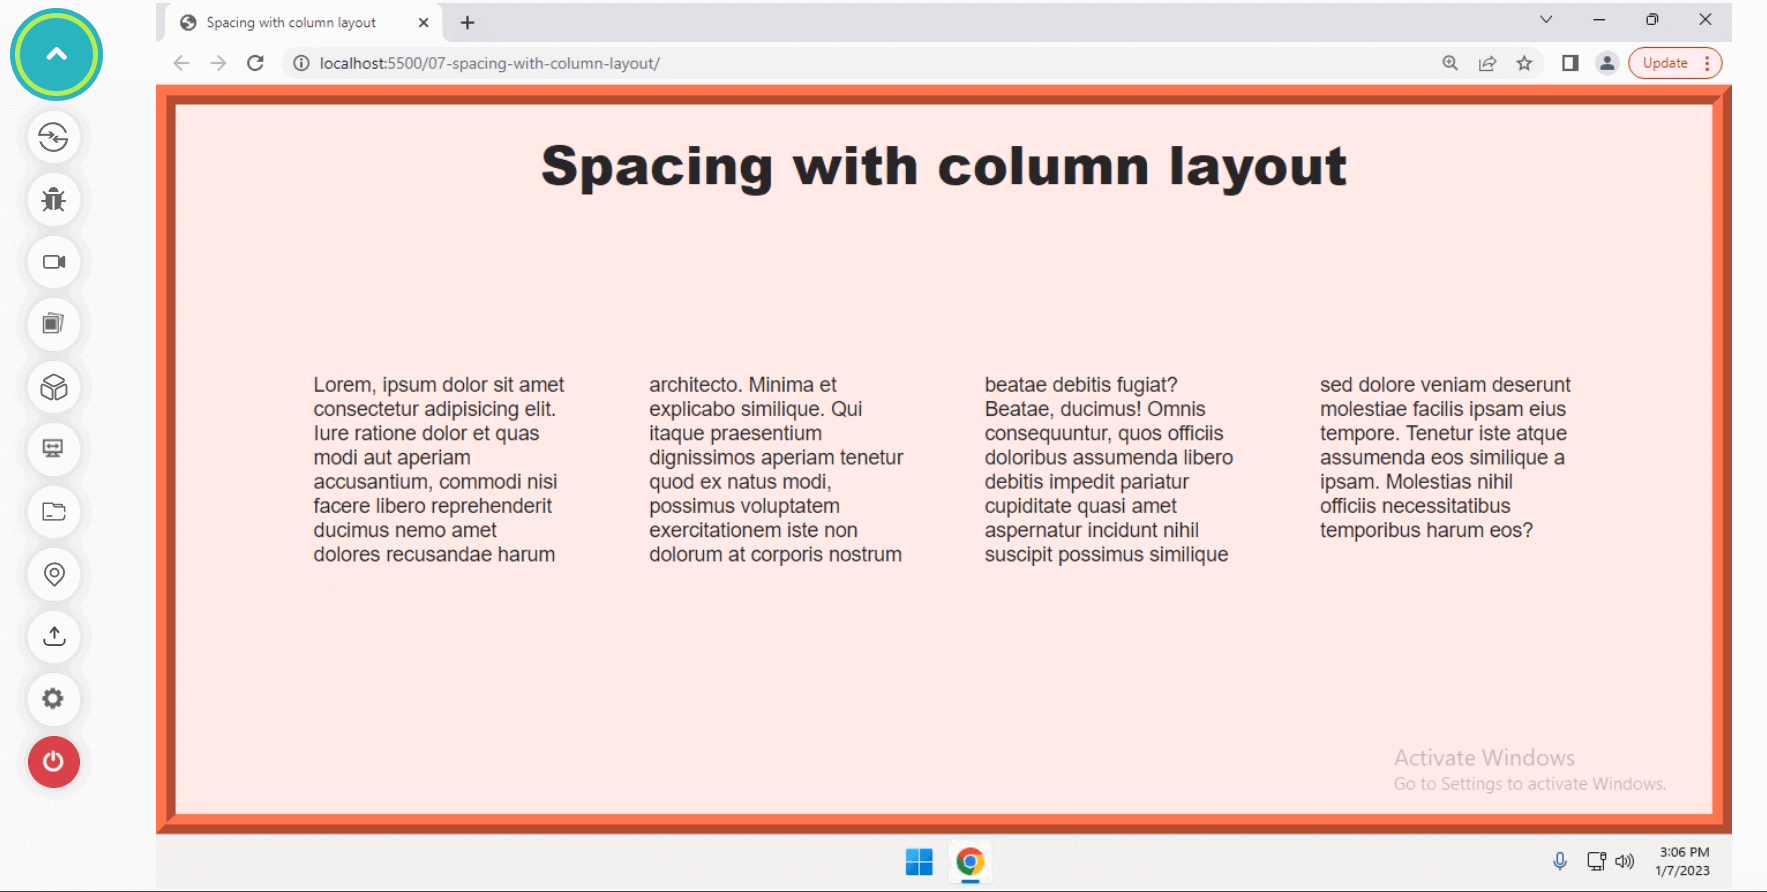
Task: Click the sync/switch arrows sidebar icon
Action: tap(54, 137)
